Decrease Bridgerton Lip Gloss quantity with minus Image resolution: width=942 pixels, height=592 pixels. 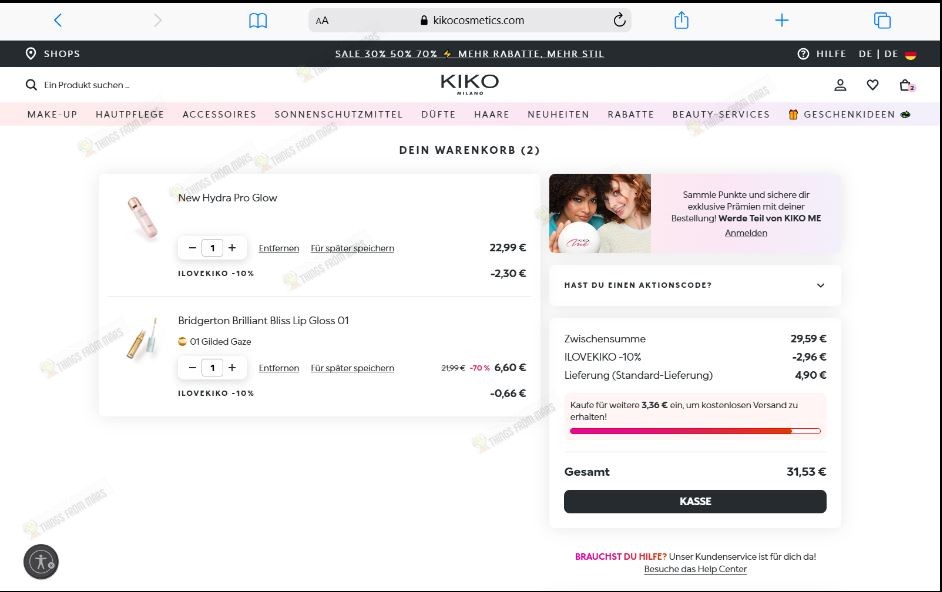tap(191, 367)
